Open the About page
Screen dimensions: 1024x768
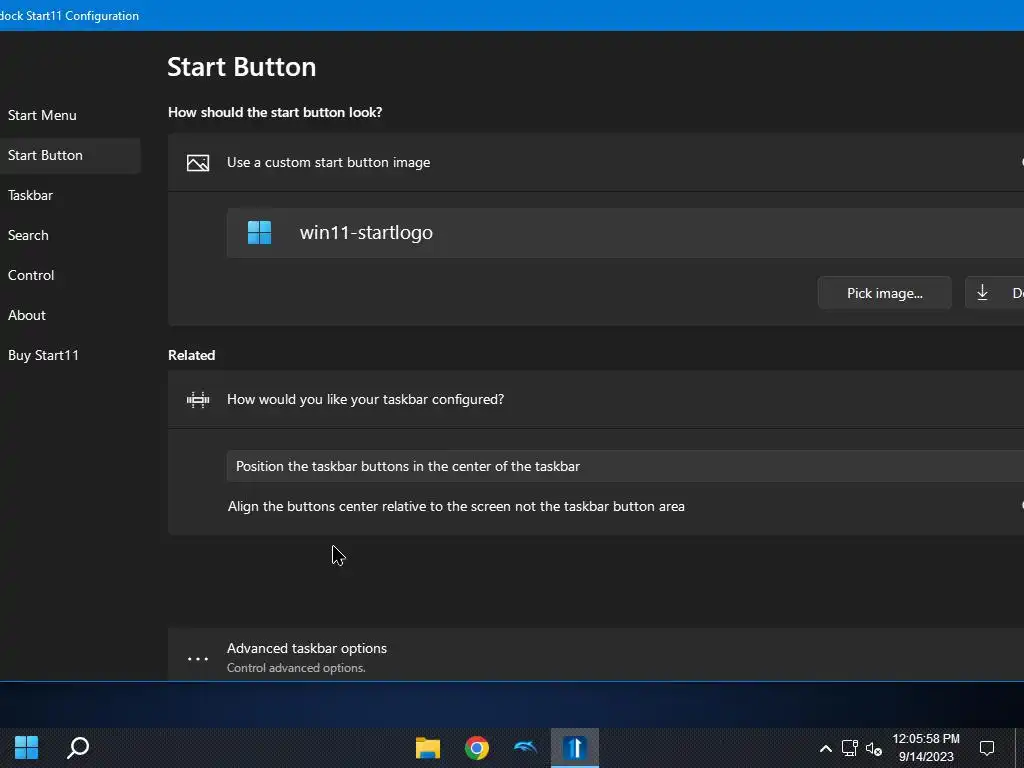point(27,315)
